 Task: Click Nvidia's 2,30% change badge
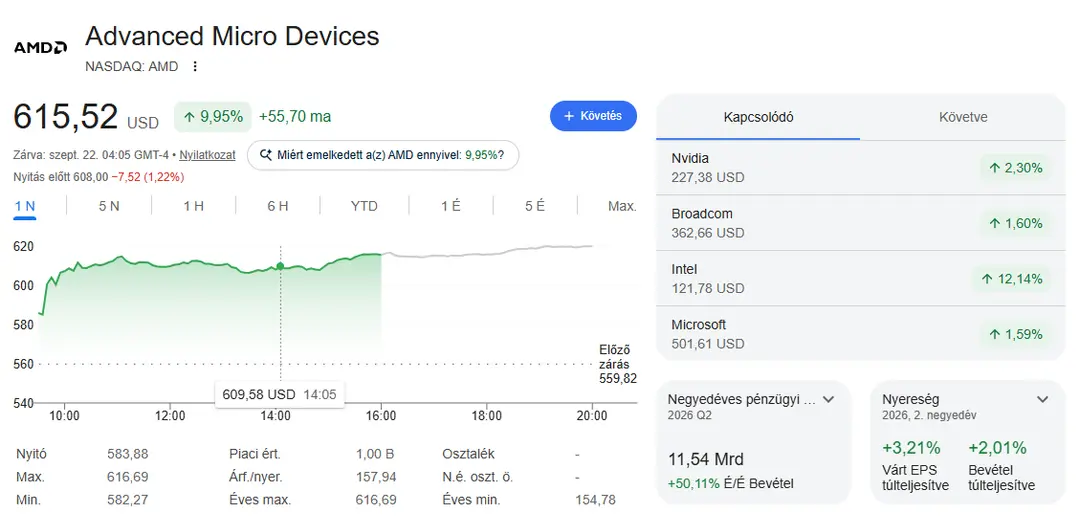pyautogui.click(x=1015, y=167)
